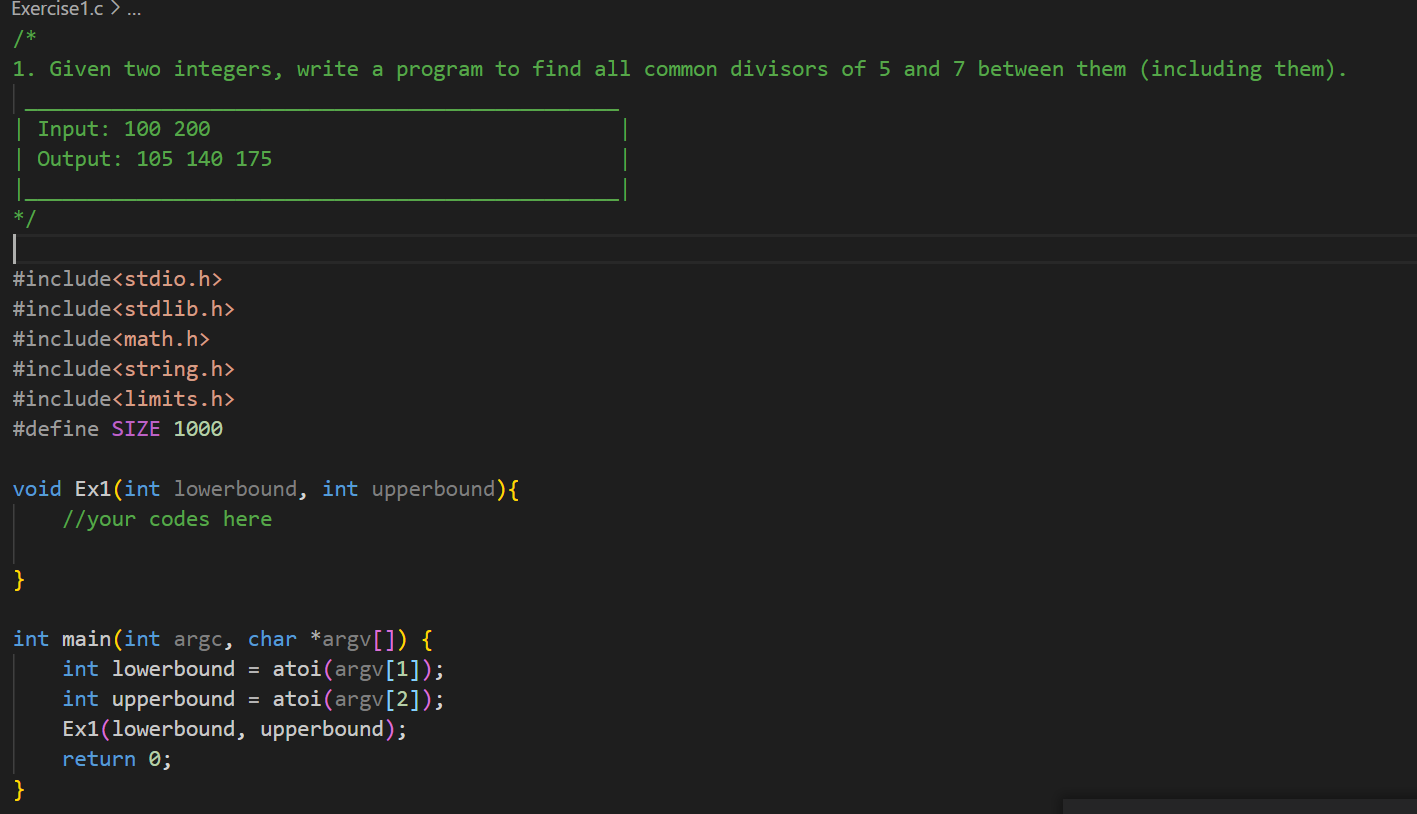The height and width of the screenshot is (814, 1417).
Task: Place cursor on the Ex1 function definition
Action: [92, 488]
